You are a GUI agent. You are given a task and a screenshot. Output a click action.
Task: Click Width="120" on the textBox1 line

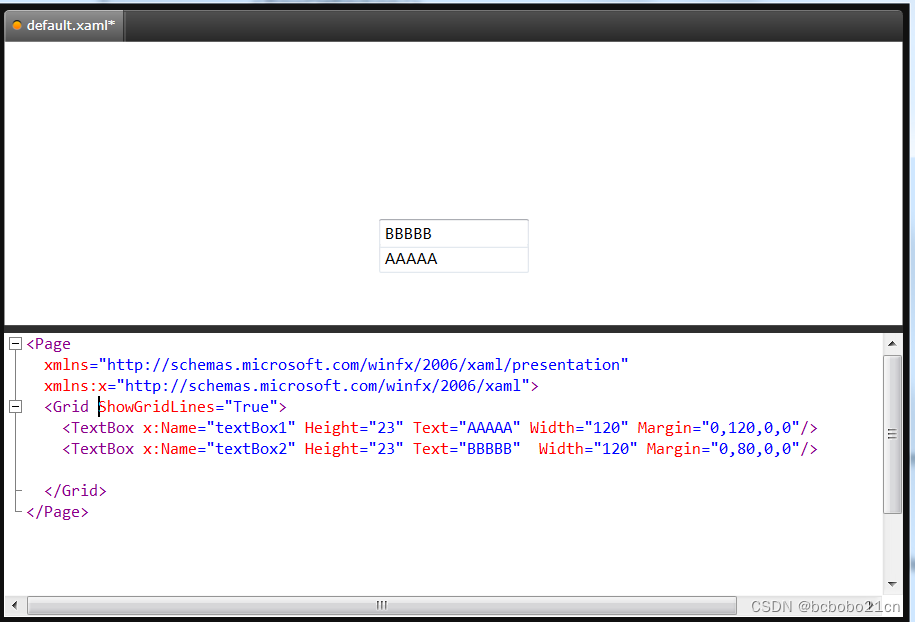pyautogui.click(x=579, y=428)
